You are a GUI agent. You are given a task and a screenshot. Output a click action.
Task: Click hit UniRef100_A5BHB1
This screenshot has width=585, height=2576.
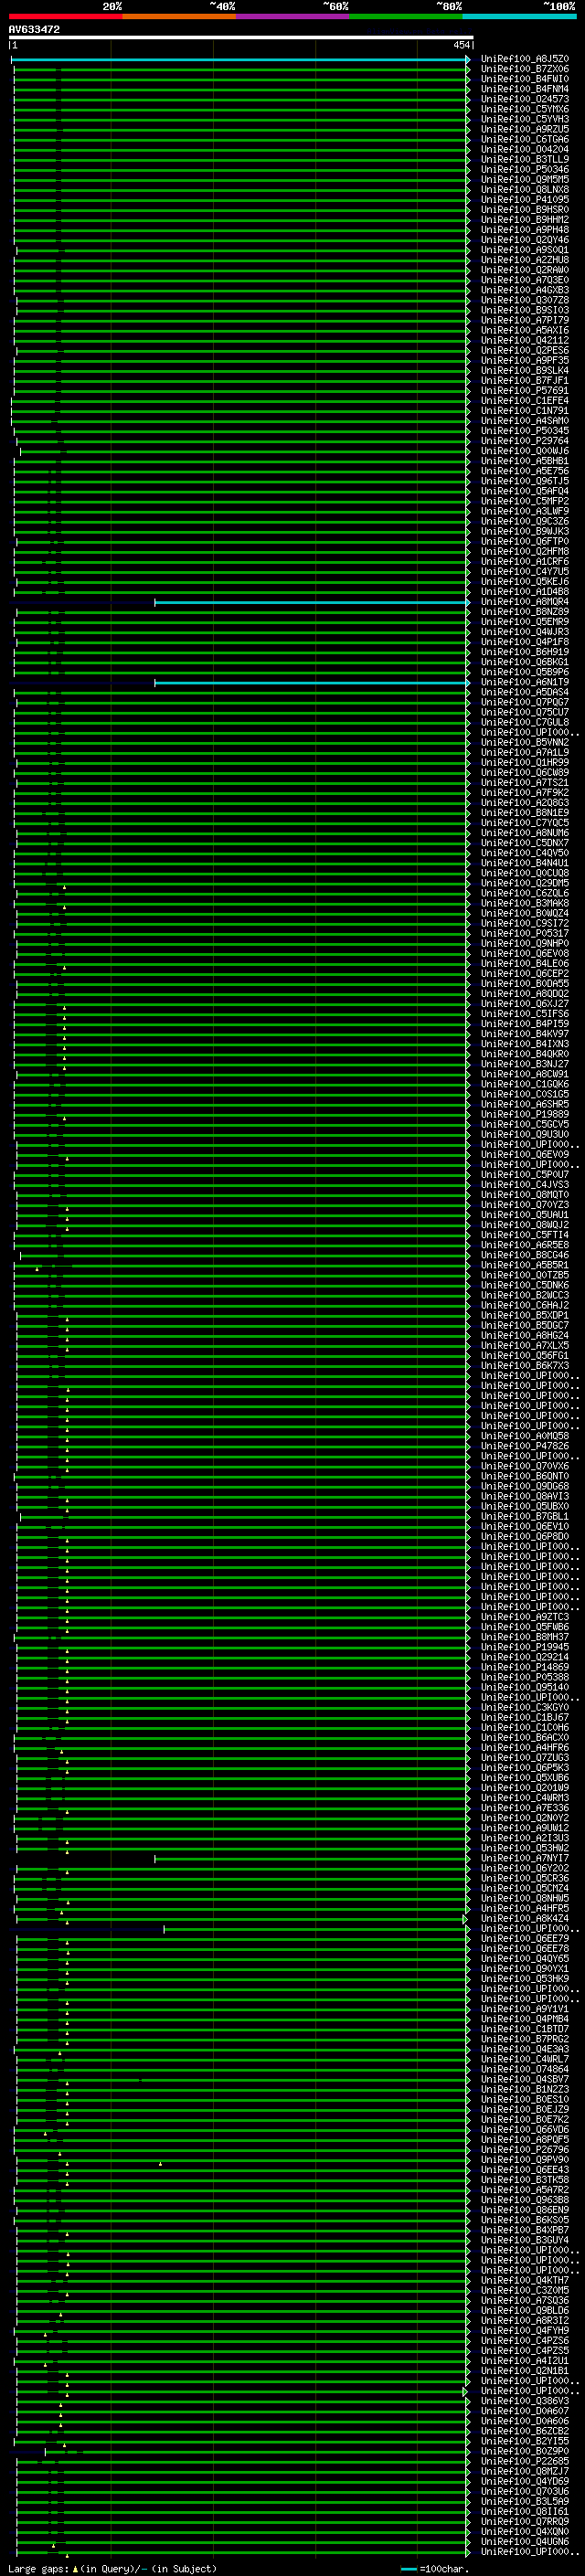pos(525,461)
